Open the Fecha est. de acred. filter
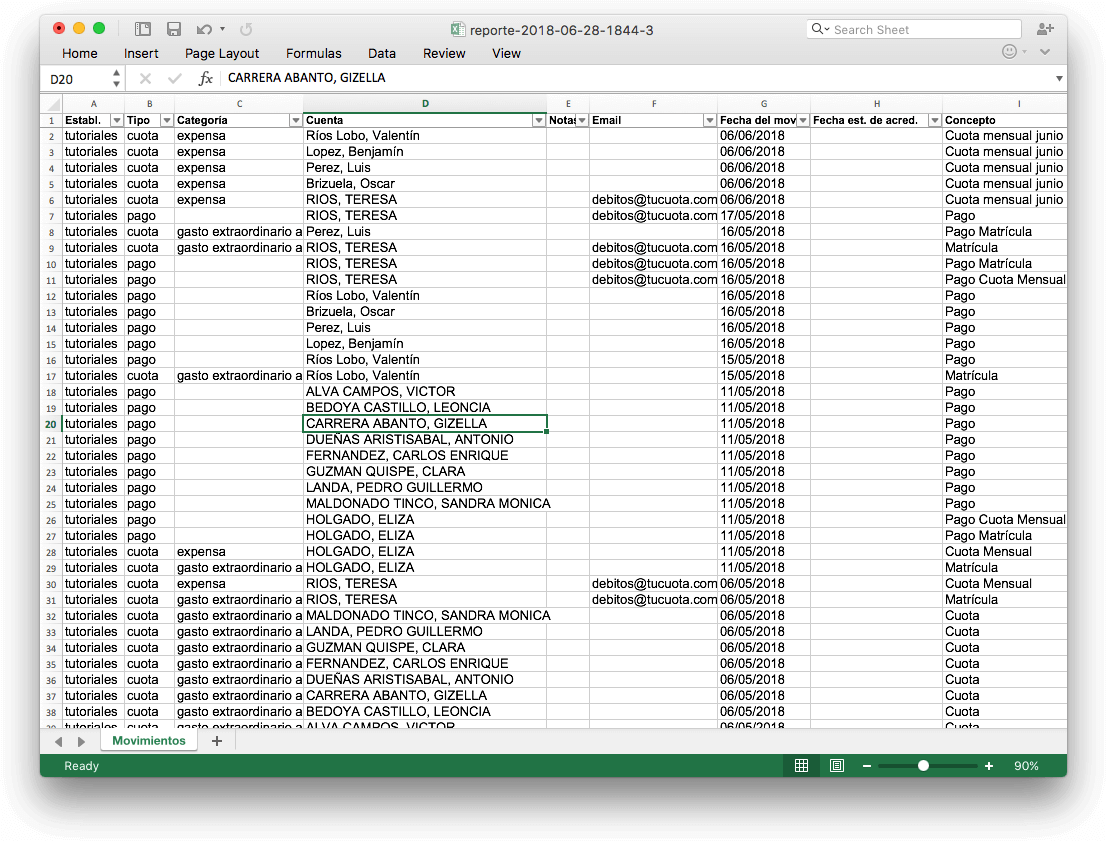Viewport: 1106px width, 841px height. pyautogui.click(x=935, y=121)
